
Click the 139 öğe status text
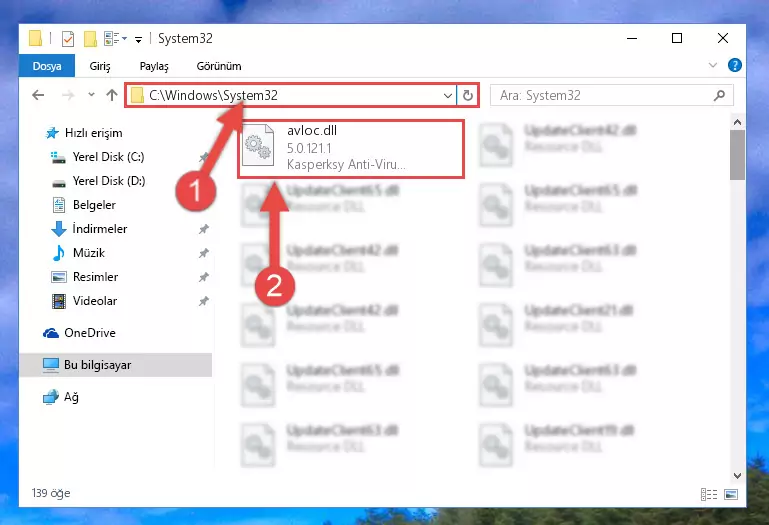coord(51,493)
